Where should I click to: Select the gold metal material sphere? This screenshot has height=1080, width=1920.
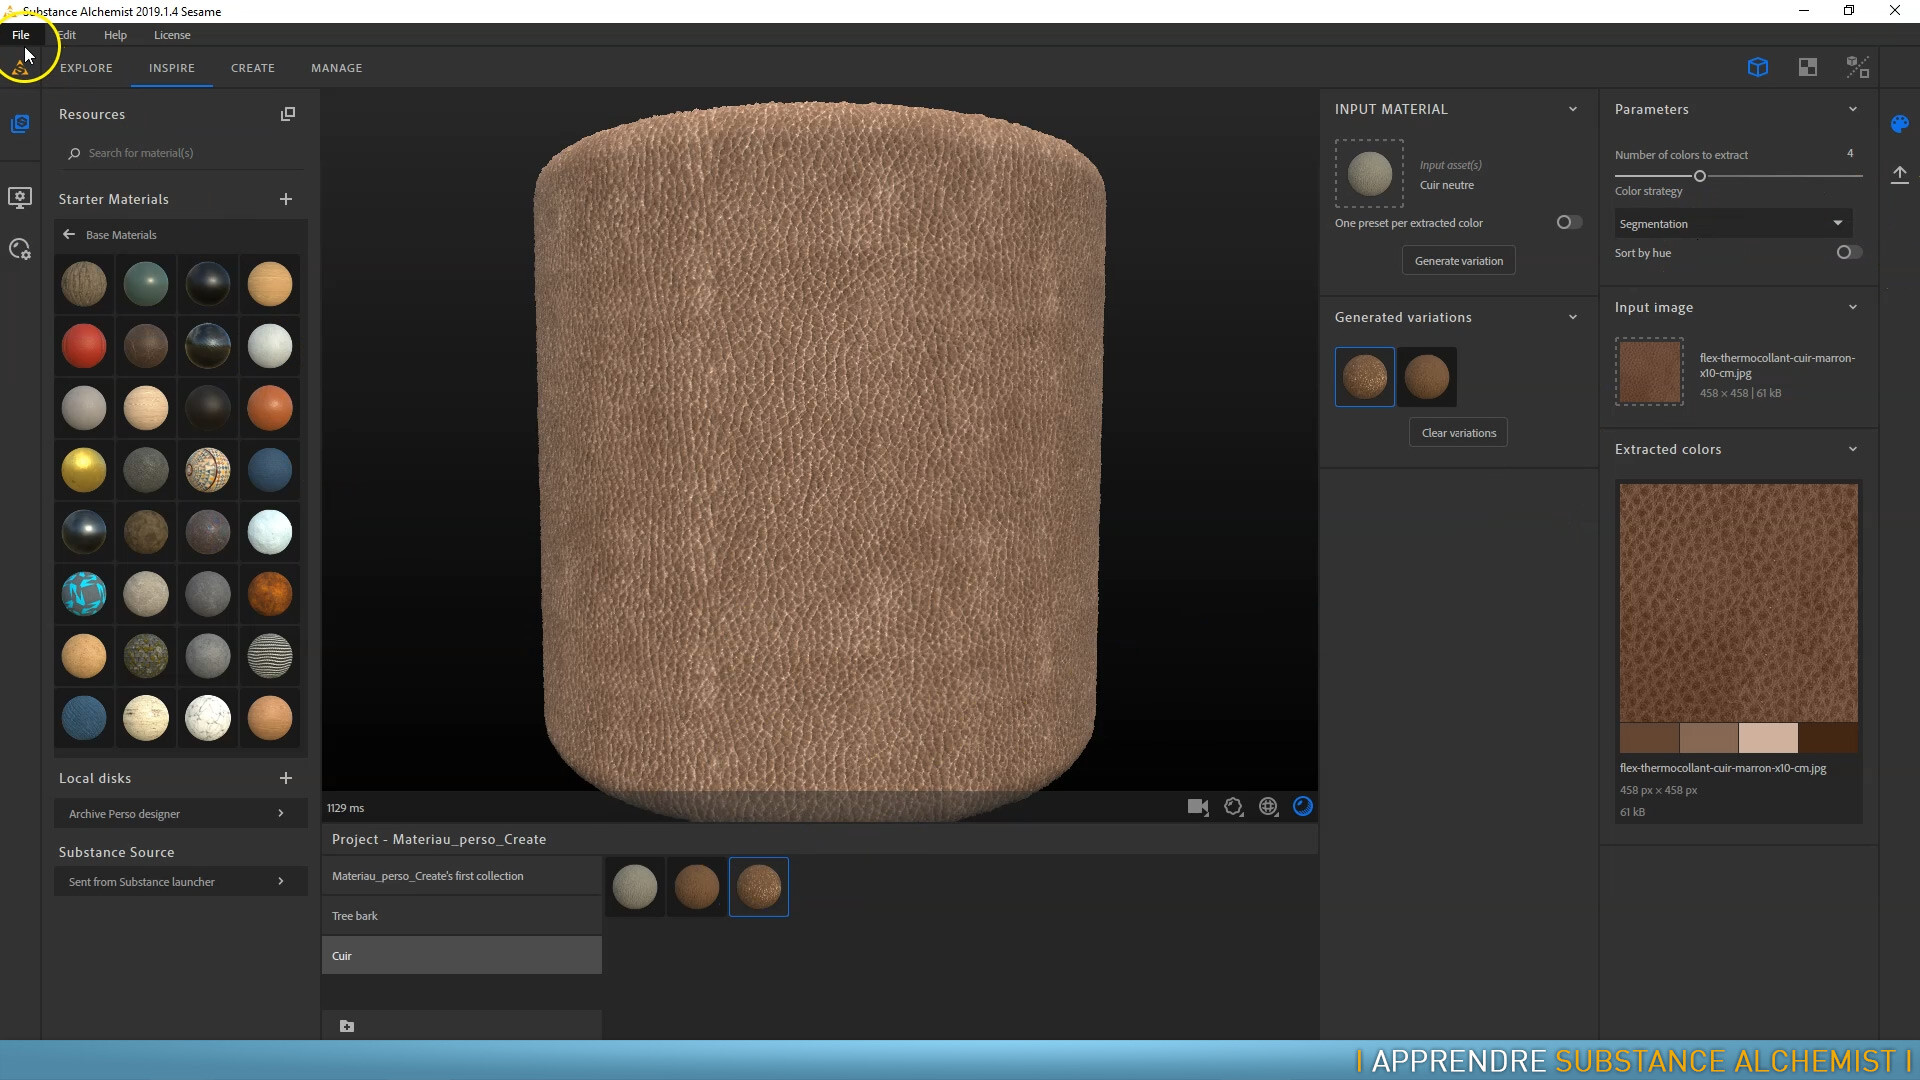(x=84, y=470)
